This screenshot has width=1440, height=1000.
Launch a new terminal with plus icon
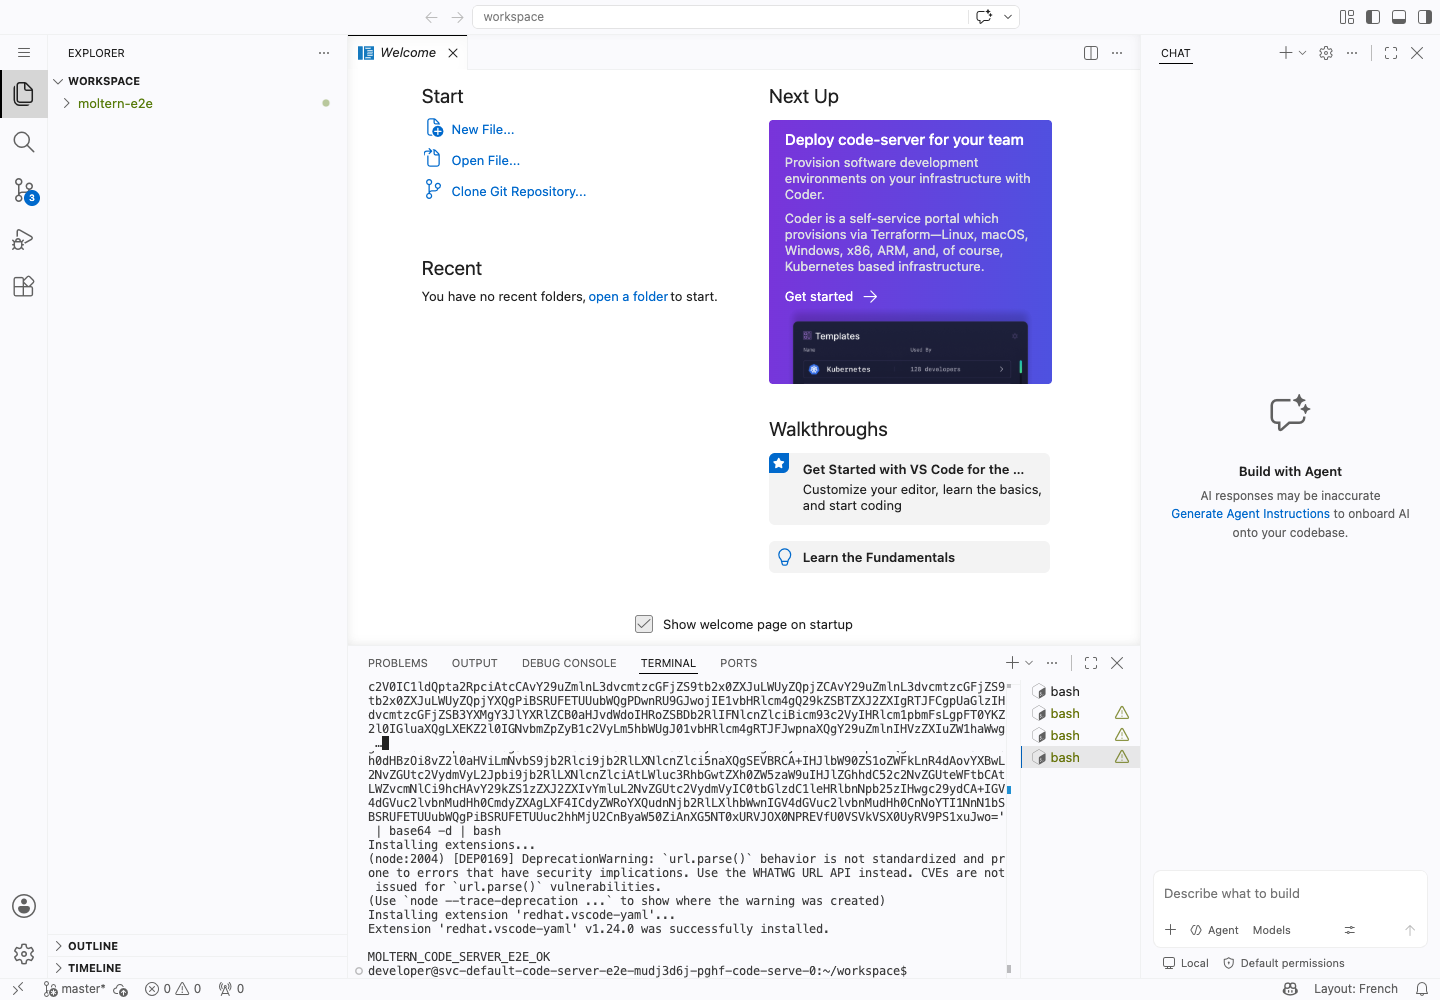point(1012,663)
